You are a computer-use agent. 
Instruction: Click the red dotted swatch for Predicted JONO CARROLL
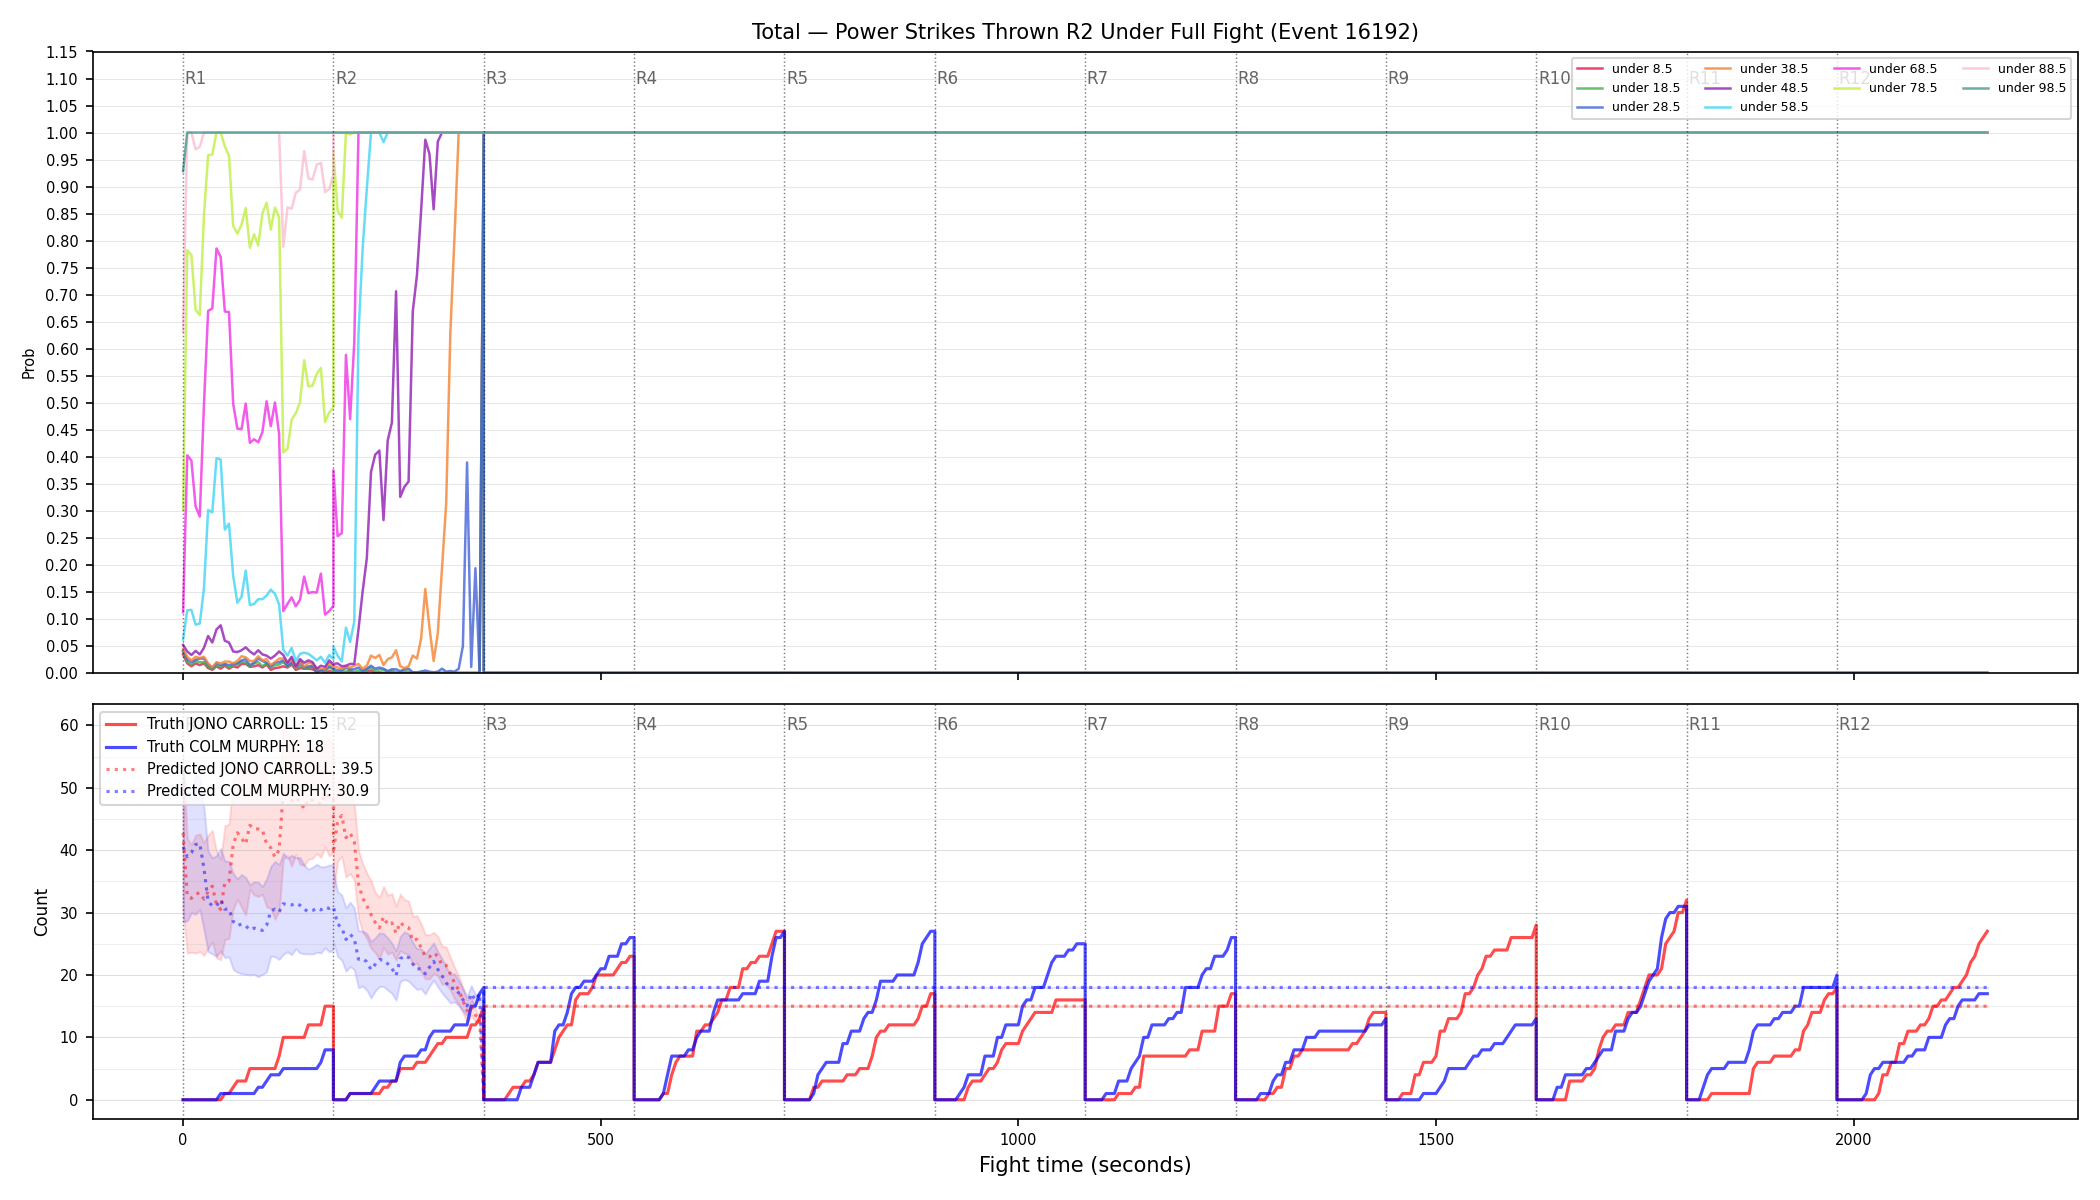pyautogui.click(x=121, y=769)
